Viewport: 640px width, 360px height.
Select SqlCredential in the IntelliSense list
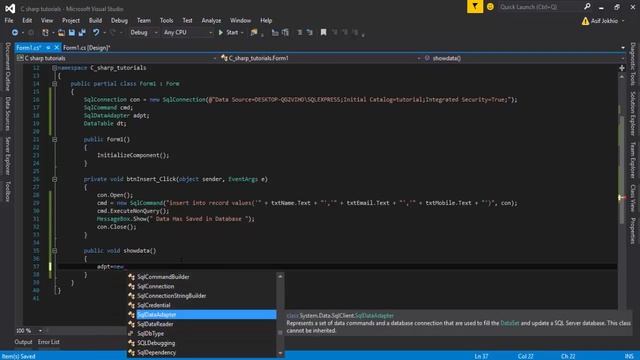[x=202, y=305]
